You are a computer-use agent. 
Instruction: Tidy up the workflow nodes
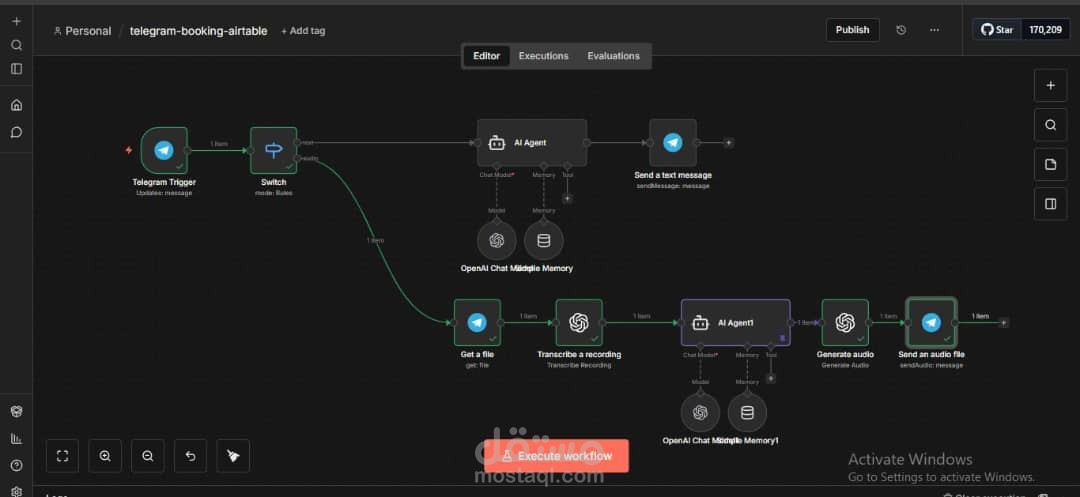pyautogui.click(x=233, y=456)
